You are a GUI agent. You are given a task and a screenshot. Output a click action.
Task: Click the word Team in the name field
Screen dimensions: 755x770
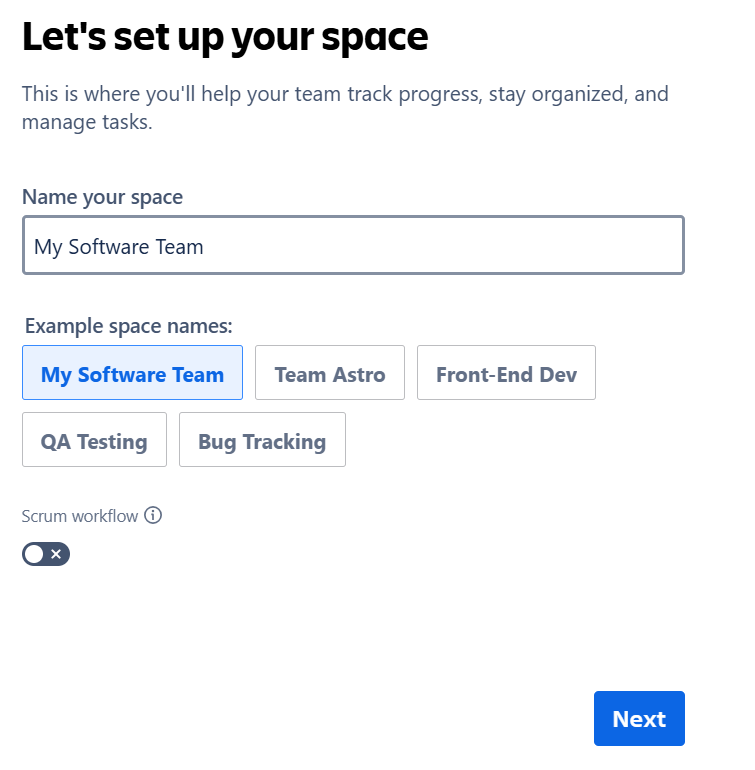179,246
